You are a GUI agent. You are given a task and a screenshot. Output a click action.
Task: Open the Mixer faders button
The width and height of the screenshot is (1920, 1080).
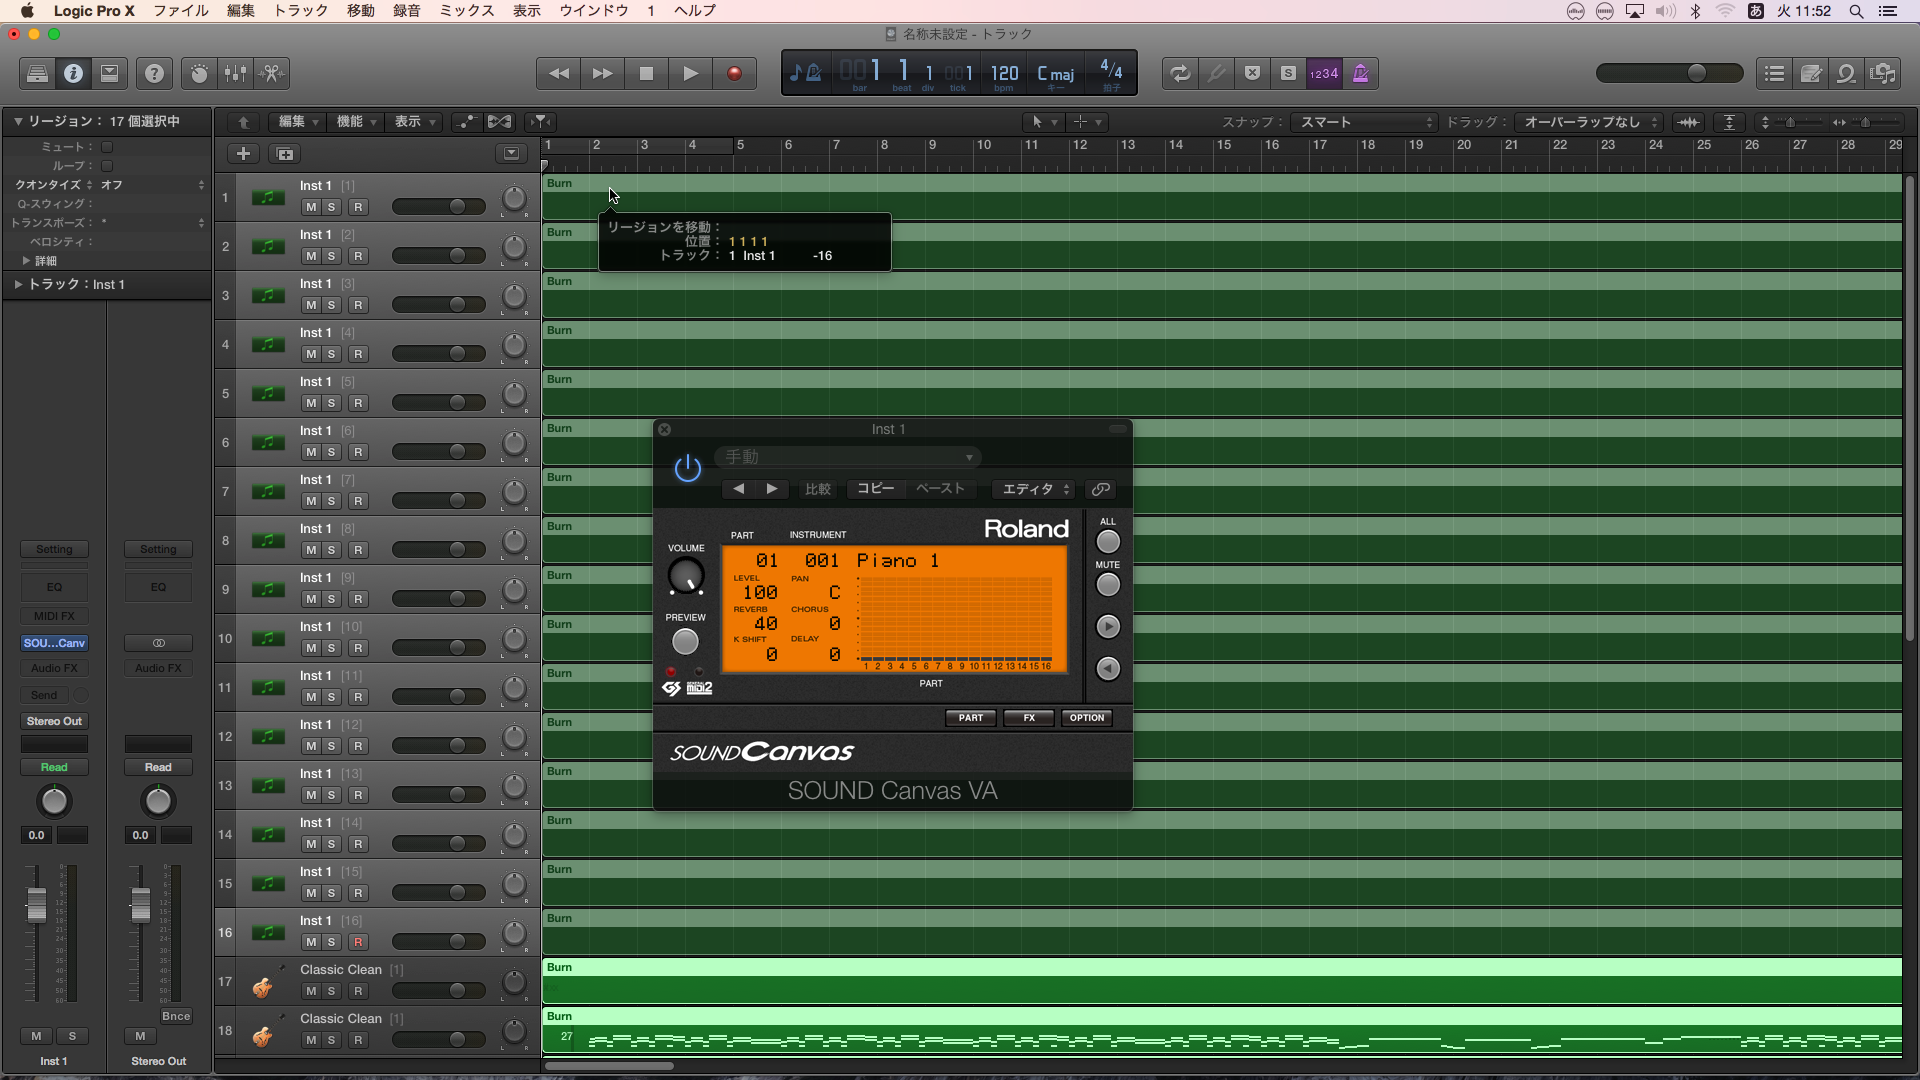coord(235,73)
